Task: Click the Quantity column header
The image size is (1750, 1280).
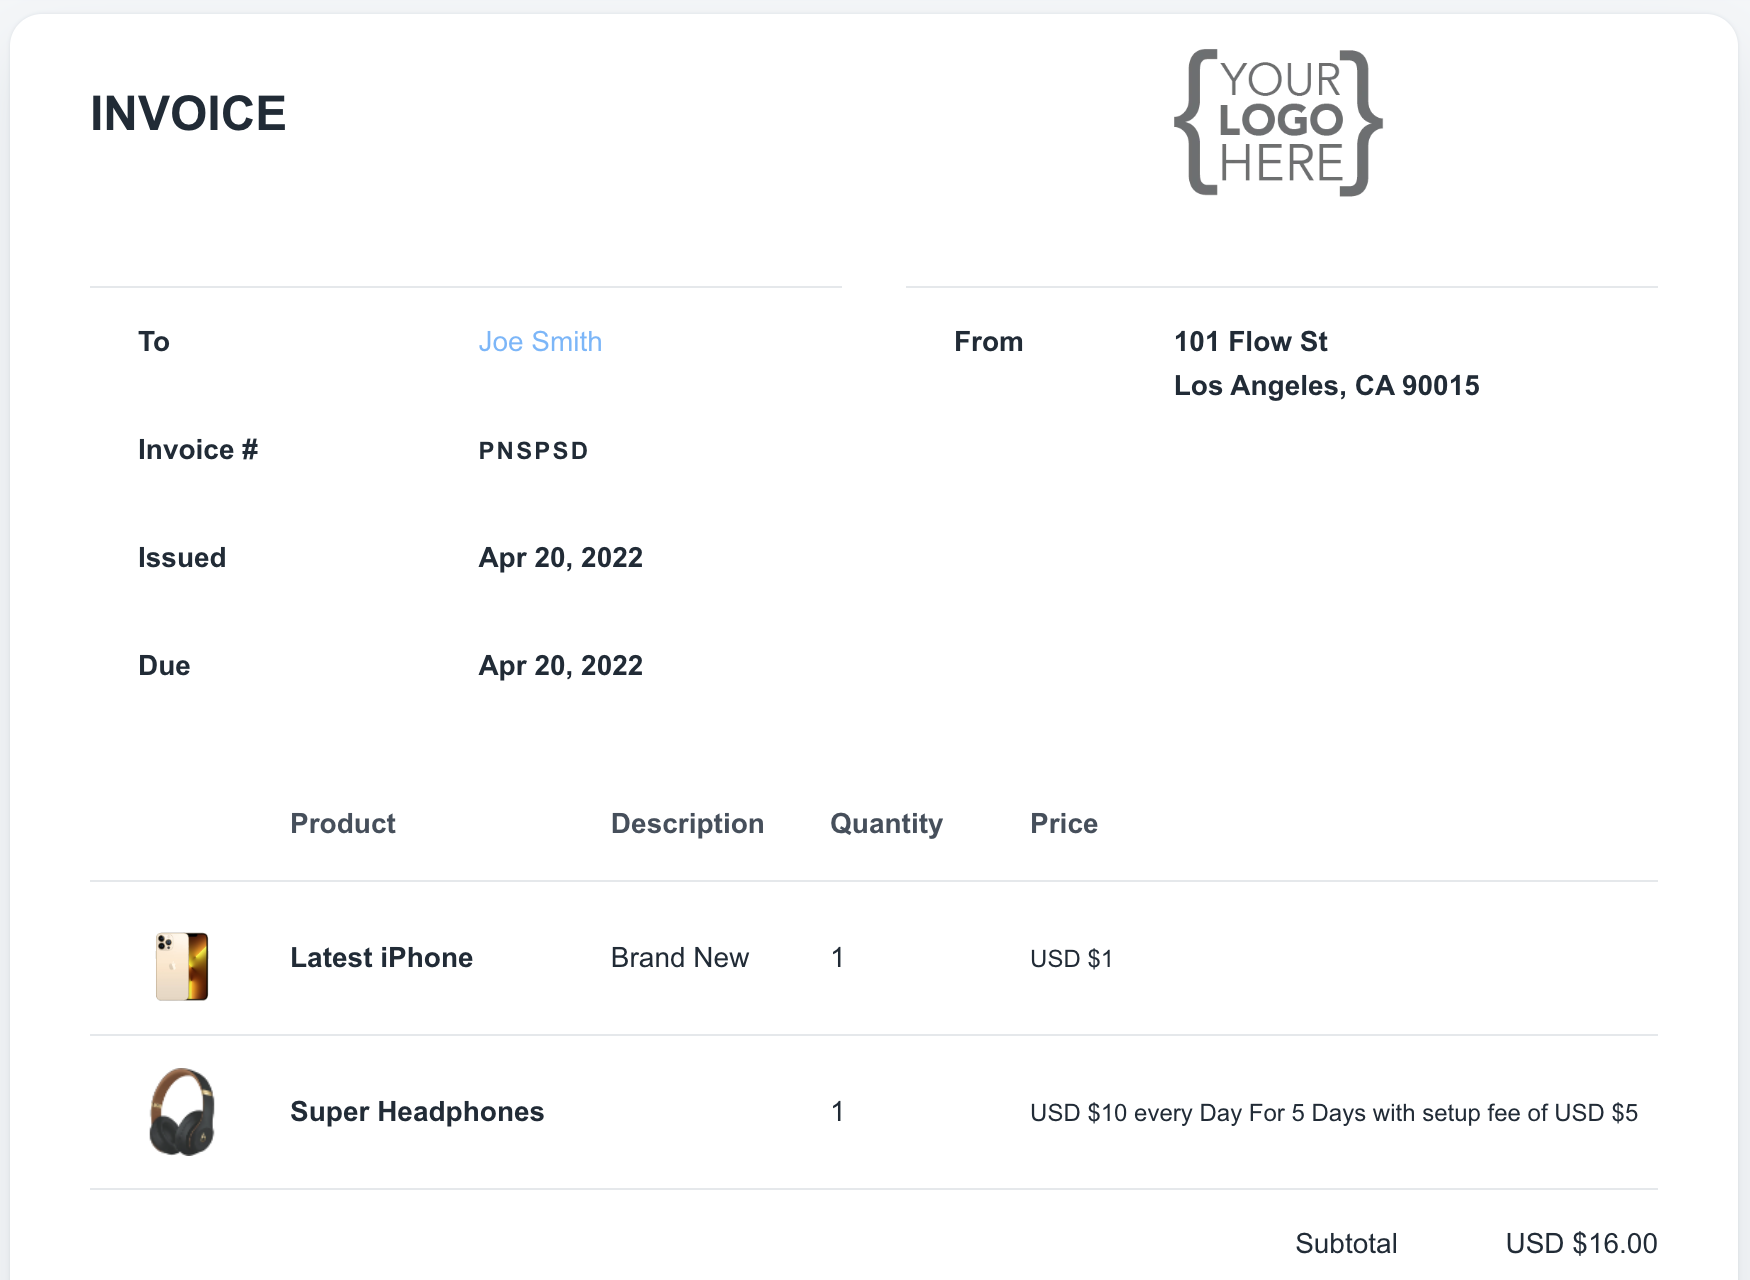Action: click(x=886, y=824)
